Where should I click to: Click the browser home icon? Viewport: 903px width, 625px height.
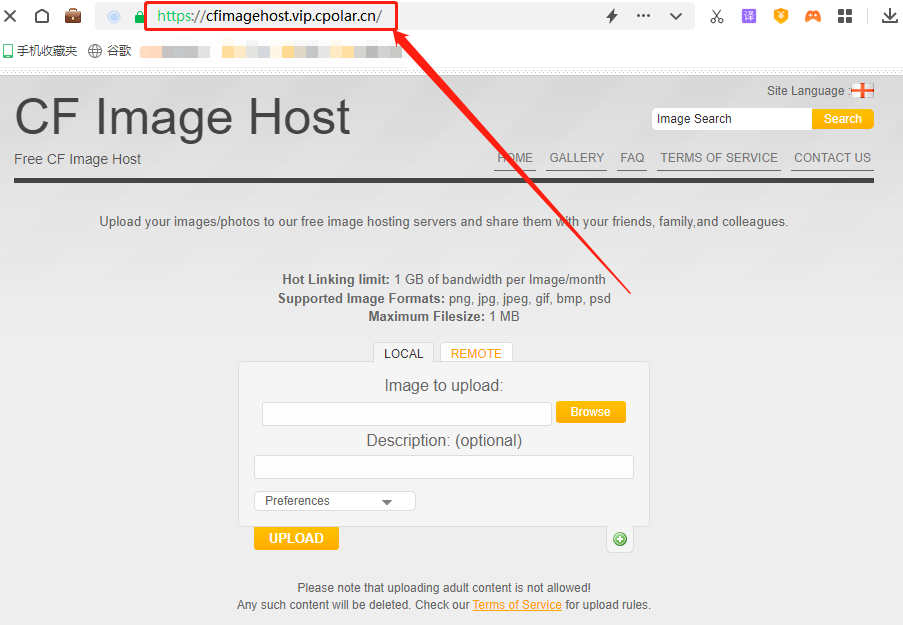click(x=42, y=16)
